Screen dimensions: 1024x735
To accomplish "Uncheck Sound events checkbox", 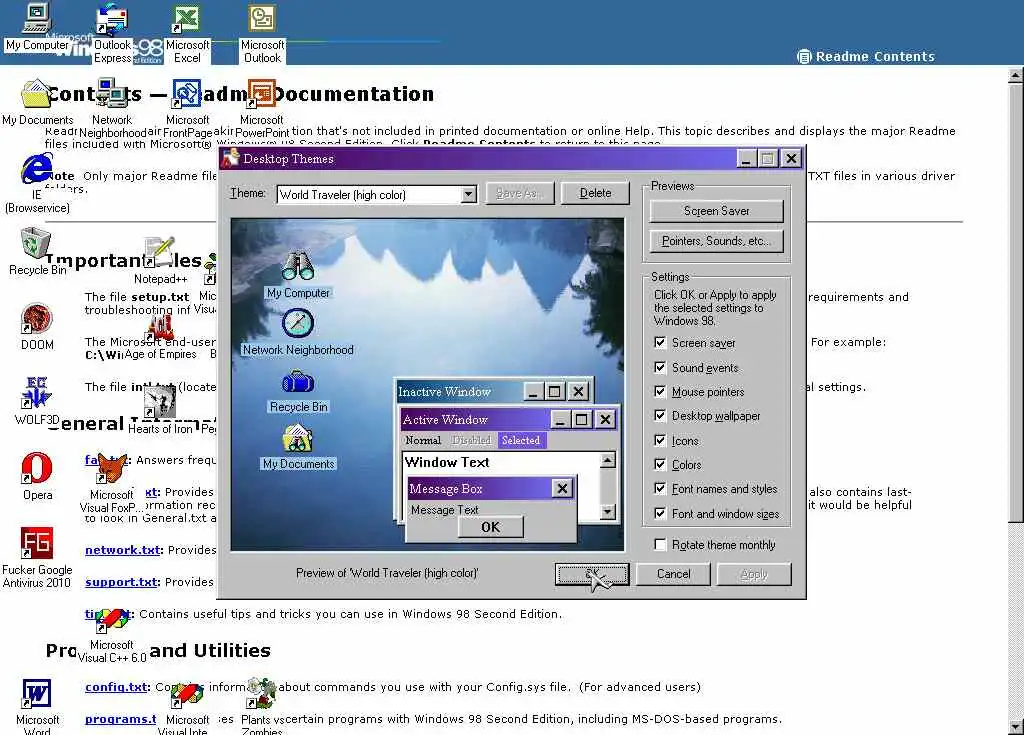I will [660, 367].
